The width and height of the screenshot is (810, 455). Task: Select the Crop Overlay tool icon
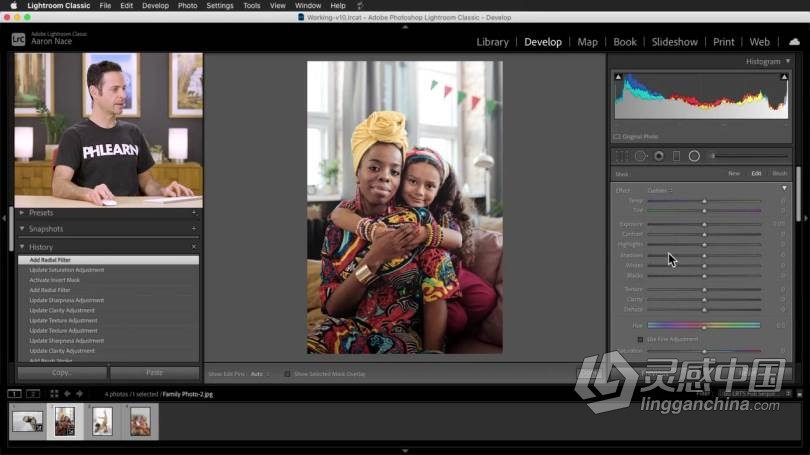pyautogui.click(x=621, y=156)
